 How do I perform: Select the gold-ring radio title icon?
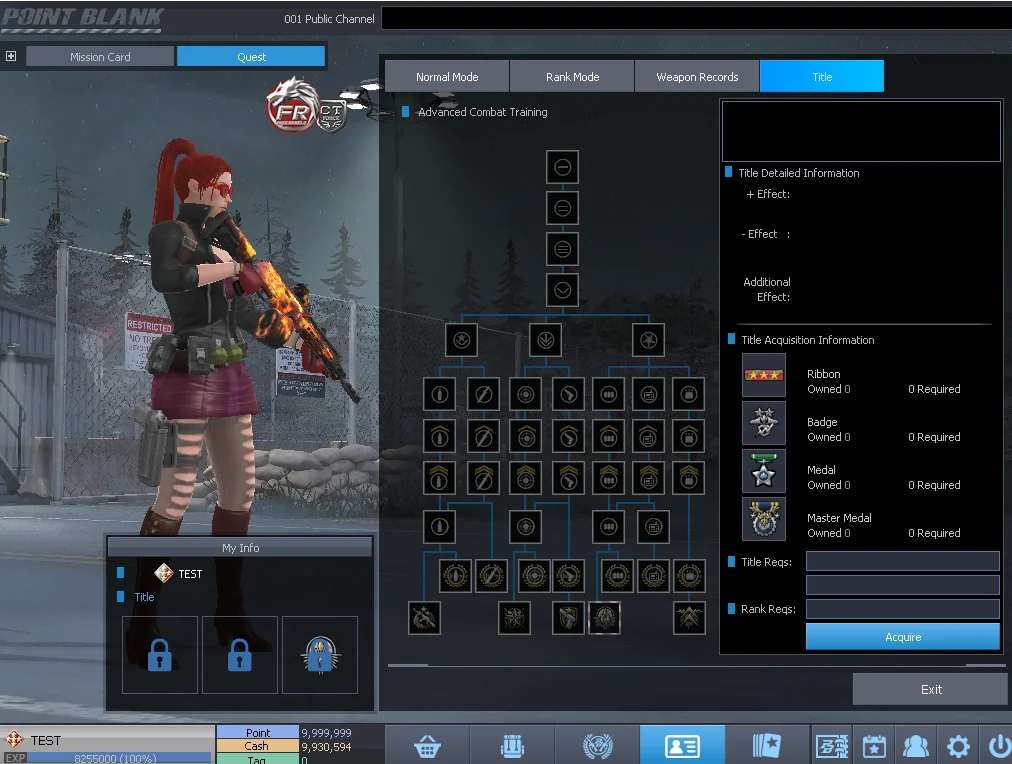click(x=654, y=527)
